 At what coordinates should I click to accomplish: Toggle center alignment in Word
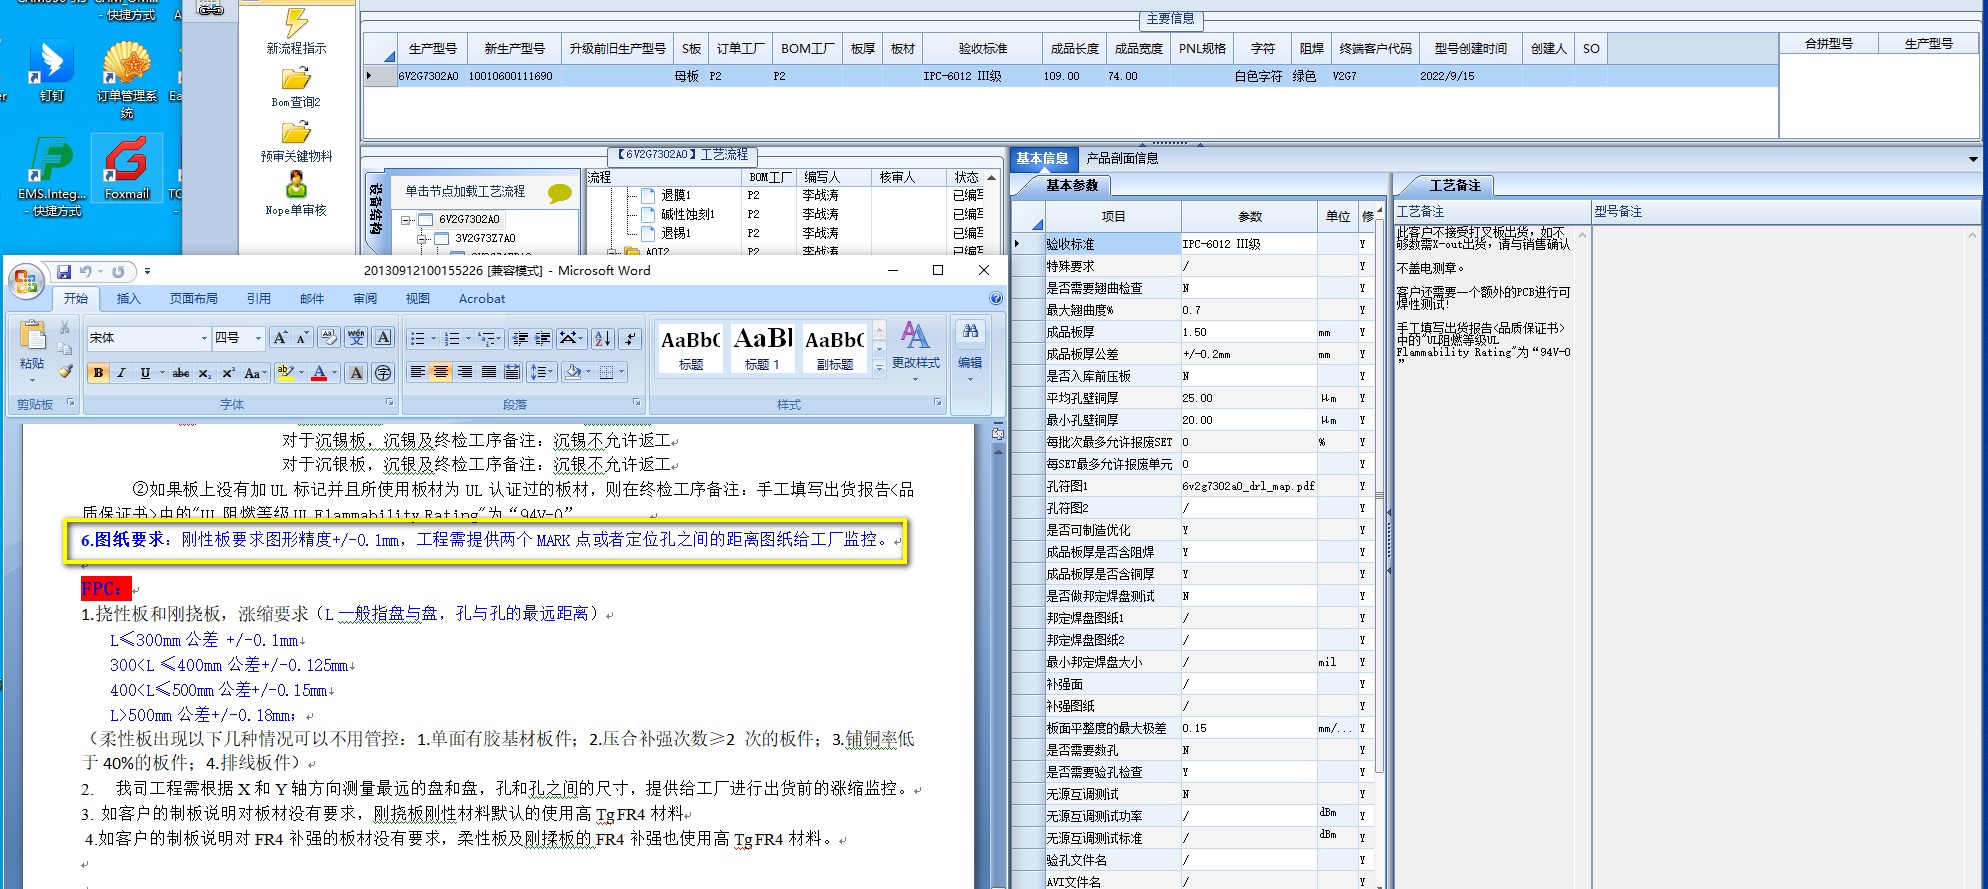tap(441, 373)
